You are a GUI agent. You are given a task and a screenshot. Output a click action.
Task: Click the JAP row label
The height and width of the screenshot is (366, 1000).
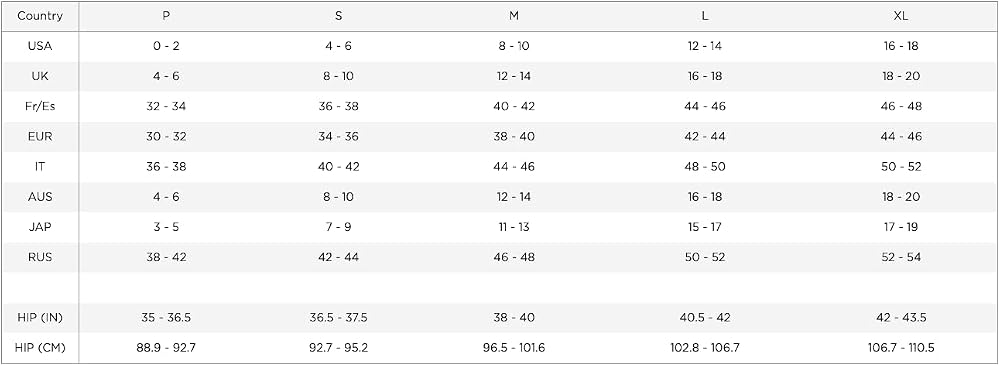(x=40, y=227)
